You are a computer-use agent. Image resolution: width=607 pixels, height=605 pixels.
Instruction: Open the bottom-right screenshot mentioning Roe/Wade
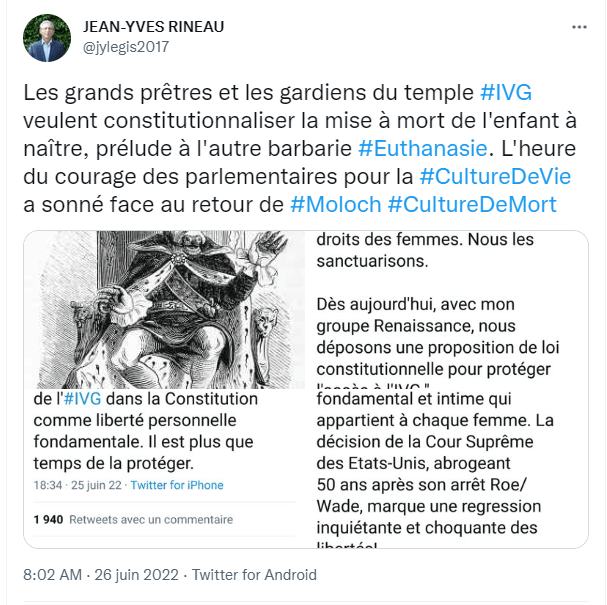click(447, 469)
